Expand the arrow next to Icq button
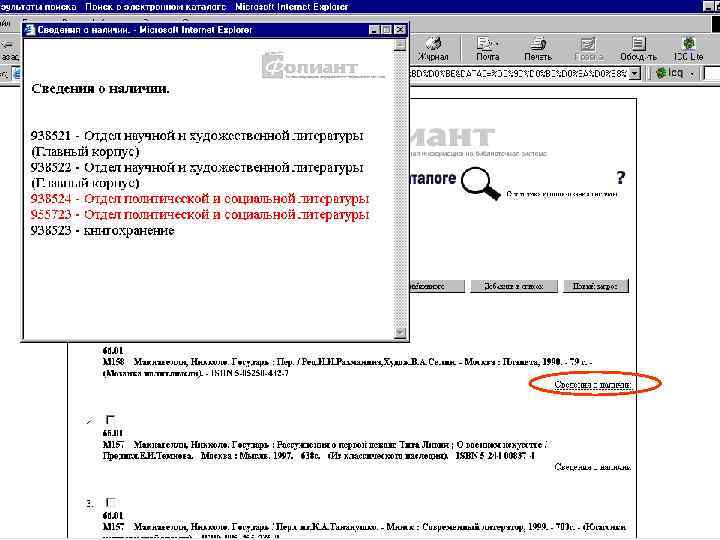The width and height of the screenshot is (720, 540). tap(692, 73)
